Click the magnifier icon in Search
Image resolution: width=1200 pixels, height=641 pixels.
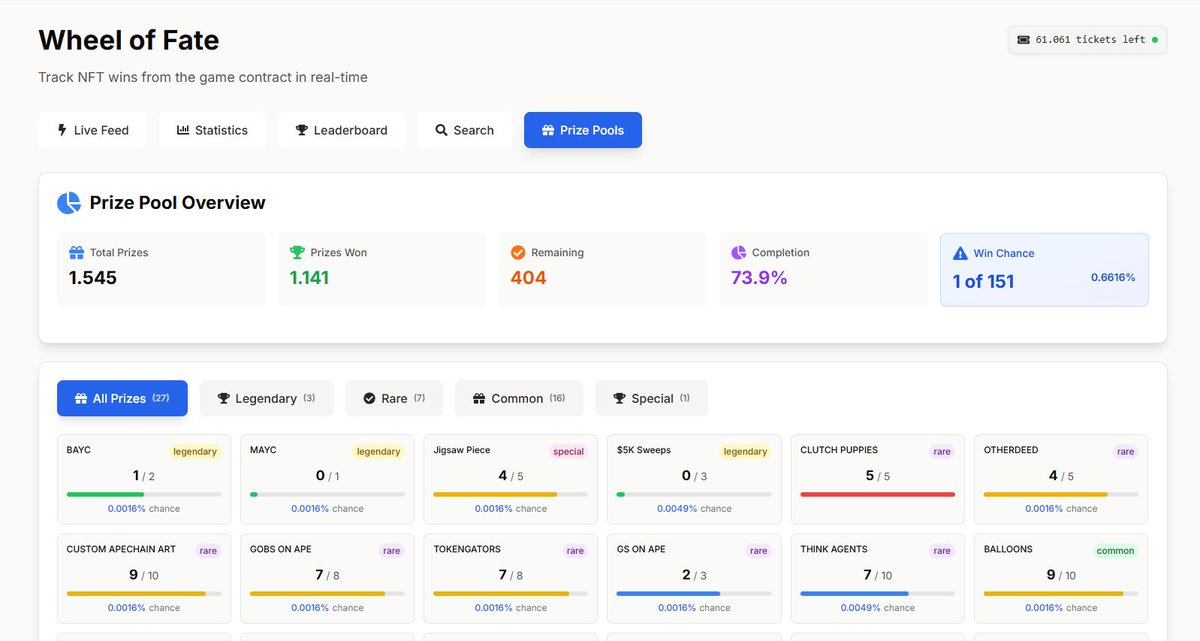point(441,130)
